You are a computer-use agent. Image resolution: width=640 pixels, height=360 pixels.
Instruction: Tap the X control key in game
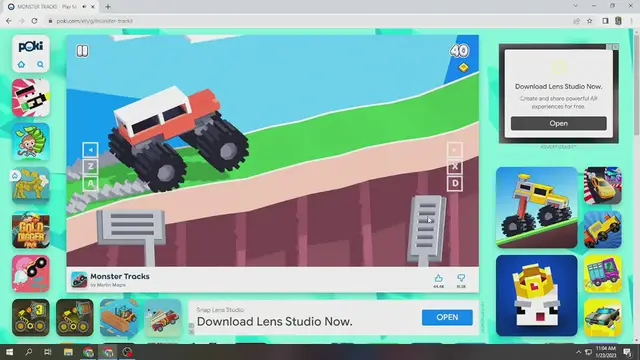tap(455, 167)
